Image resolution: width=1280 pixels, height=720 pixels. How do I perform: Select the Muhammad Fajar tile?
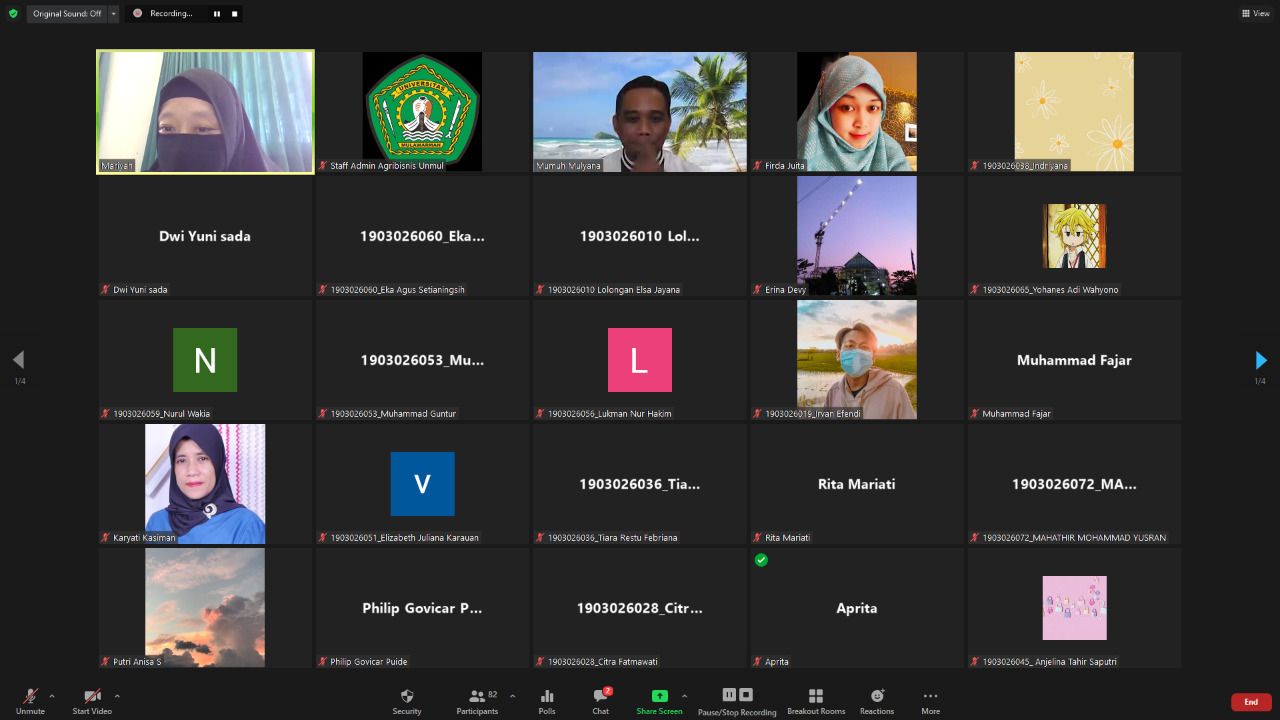pos(1074,360)
